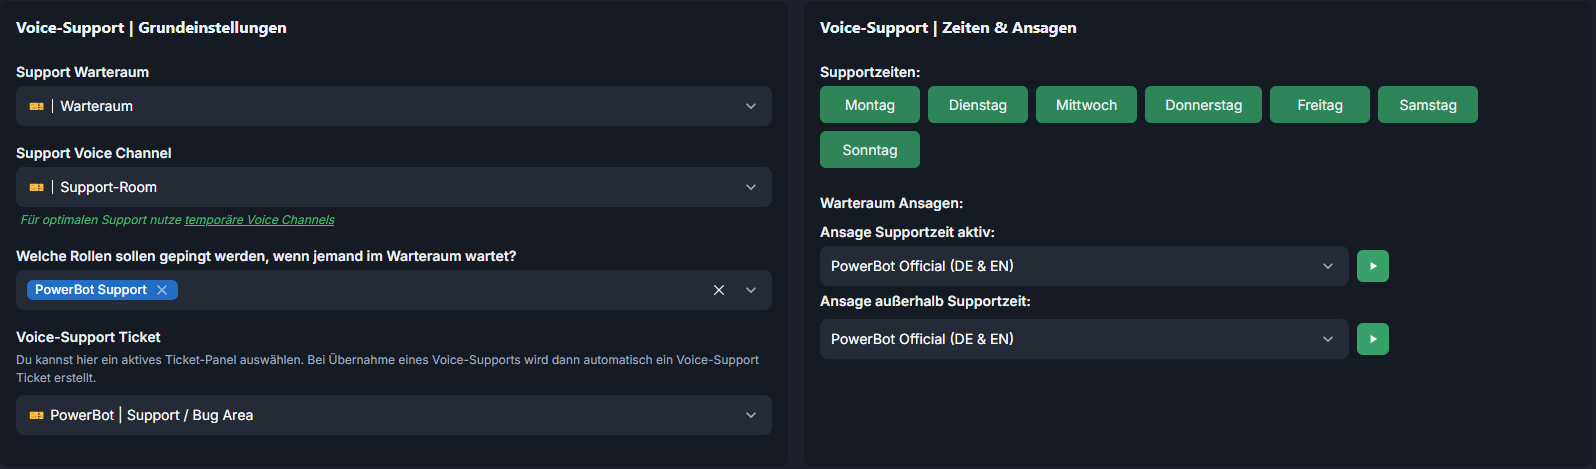Image resolution: width=1596 pixels, height=469 pixels.
Task: Click the Warteraum channel icon
Action: coord(37,106)
